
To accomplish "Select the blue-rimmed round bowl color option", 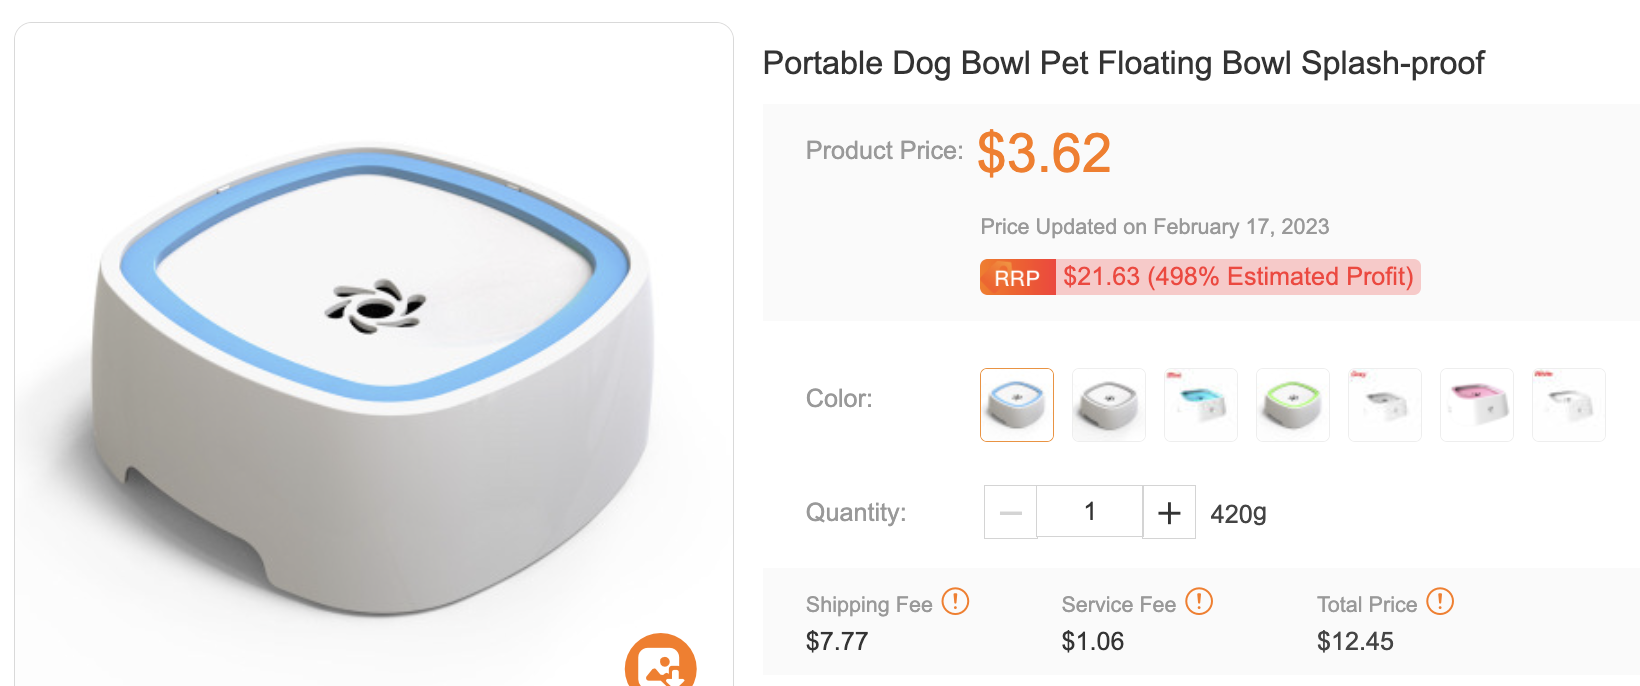I will [x=1017, y=405].
